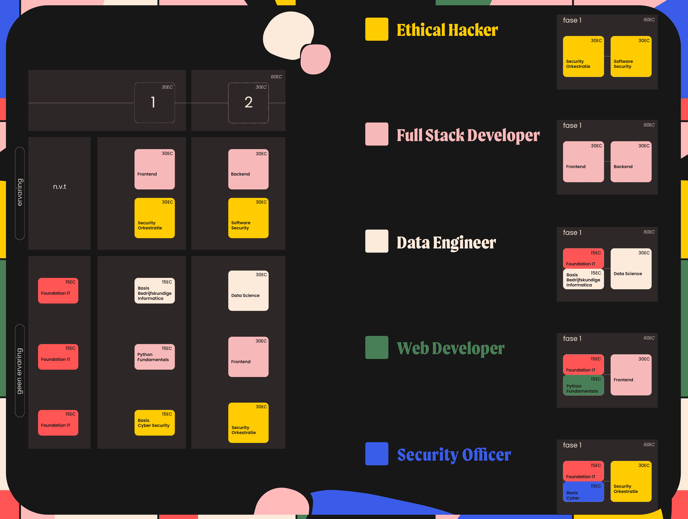Click blue Basis Cyber card in Security Officer panel

(x=583, y=492)
